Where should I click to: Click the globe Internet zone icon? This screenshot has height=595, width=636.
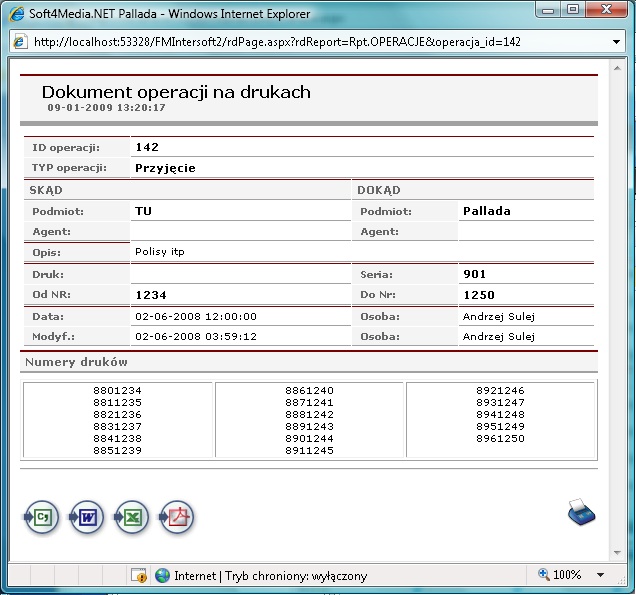[x=163, y=575]
